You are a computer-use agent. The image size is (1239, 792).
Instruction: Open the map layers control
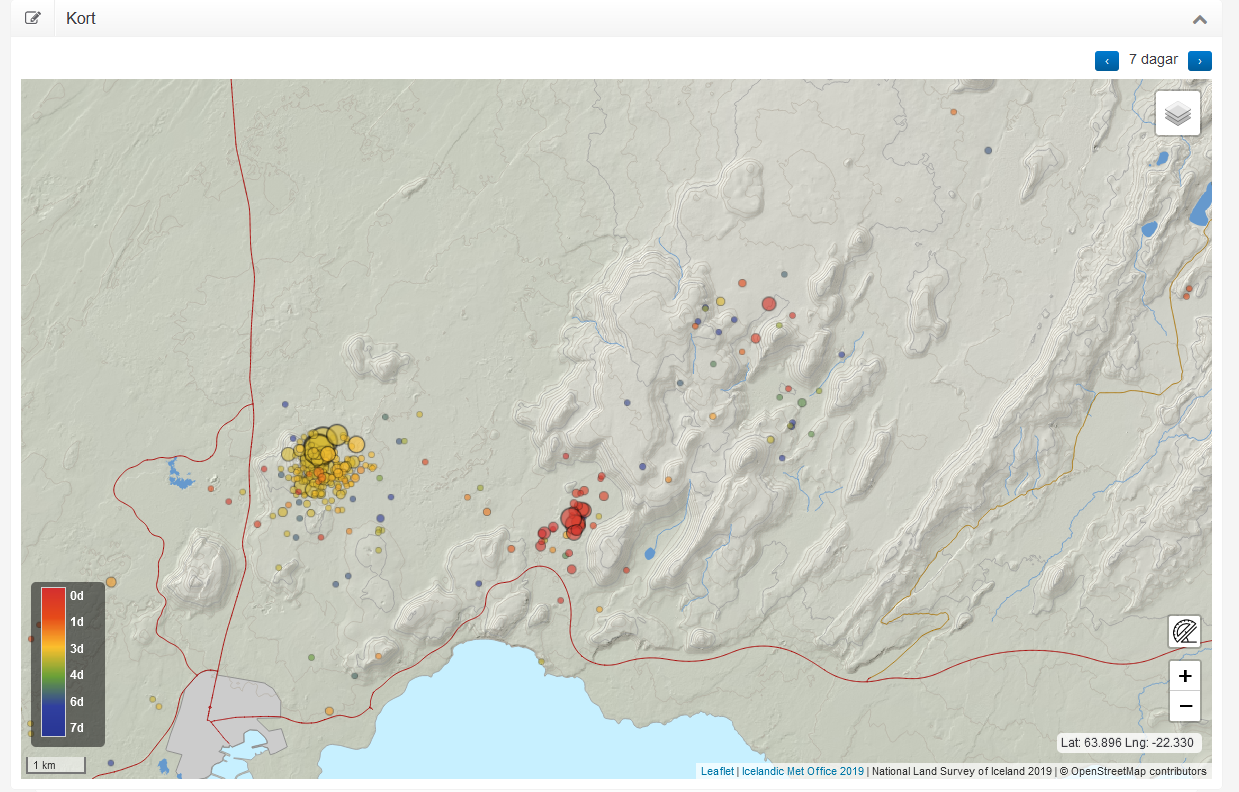[x=1178, y=113]
